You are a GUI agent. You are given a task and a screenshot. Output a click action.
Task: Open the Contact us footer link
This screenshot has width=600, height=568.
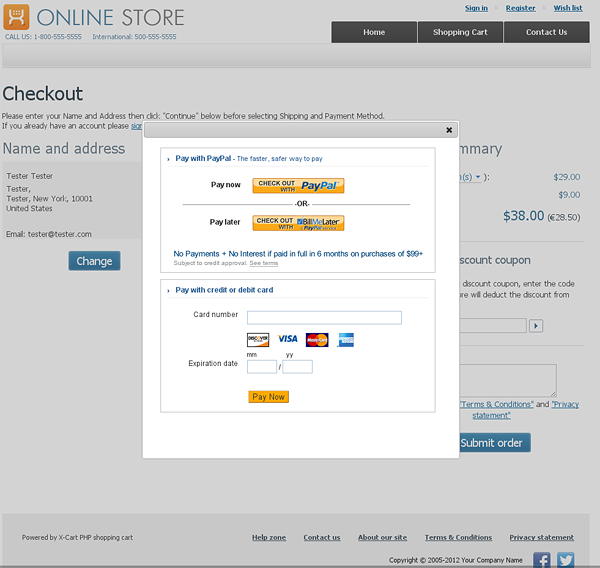[322, 537]
